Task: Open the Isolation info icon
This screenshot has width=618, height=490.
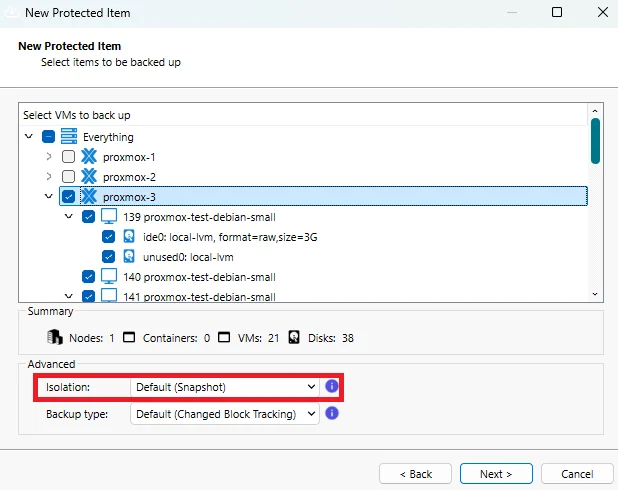Action: (x=333, y=386)
